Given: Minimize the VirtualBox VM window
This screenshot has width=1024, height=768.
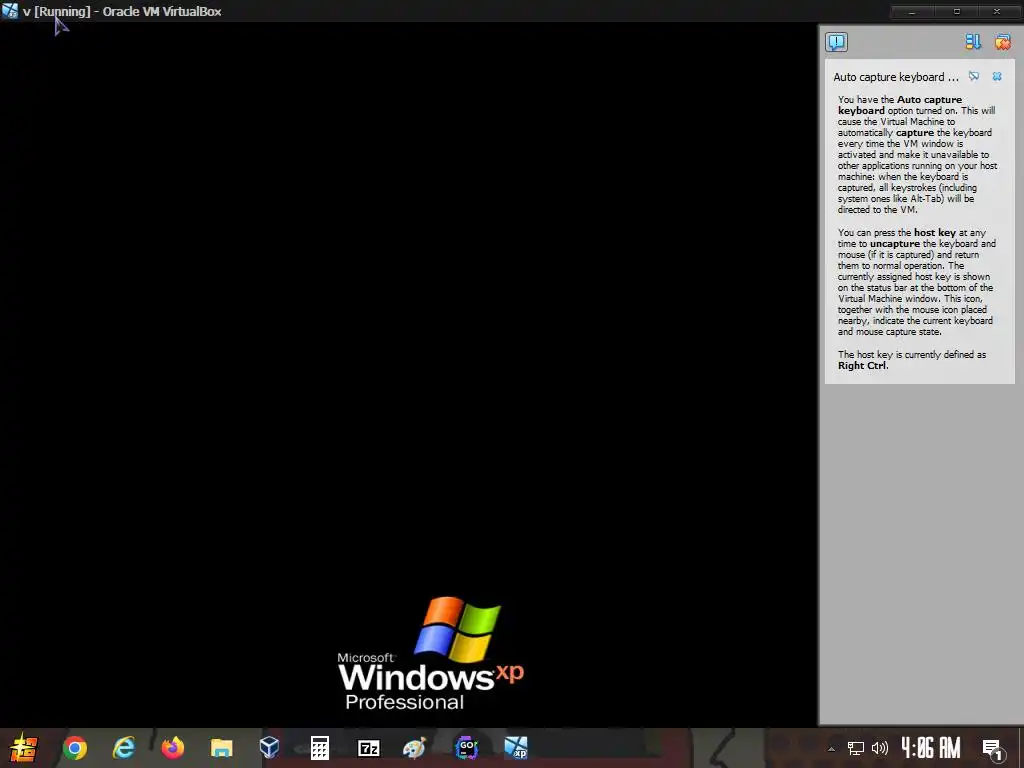Looking at the screenshot, I should 912,12.
